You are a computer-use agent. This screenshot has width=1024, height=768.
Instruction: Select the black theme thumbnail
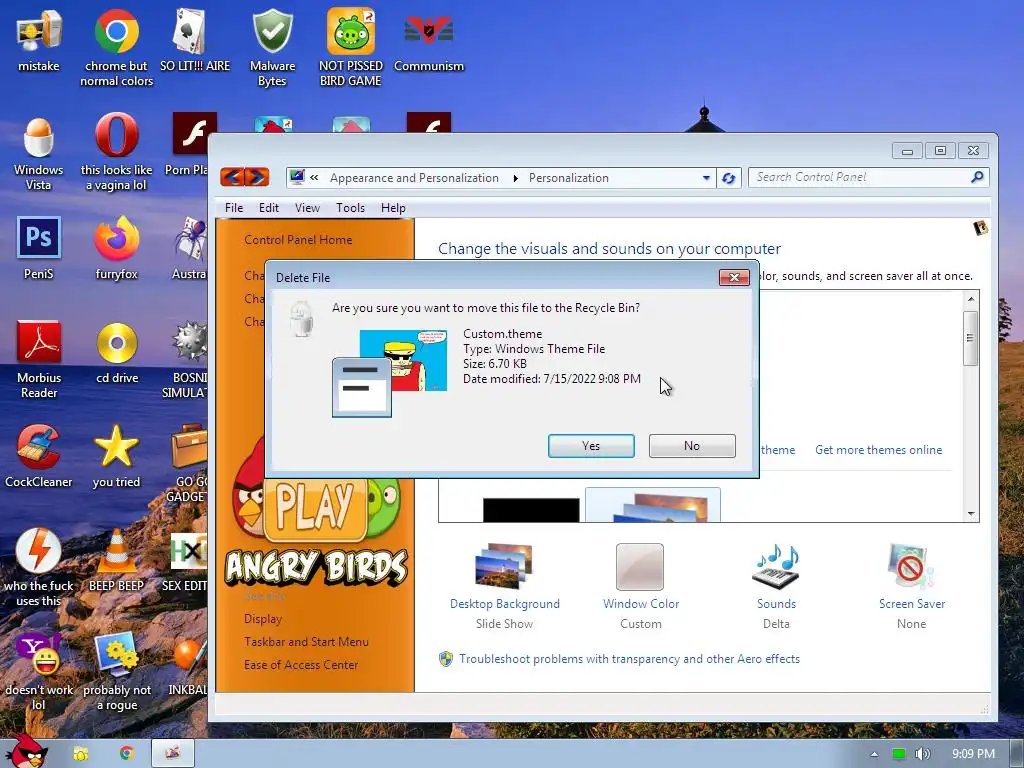point(531,509)
